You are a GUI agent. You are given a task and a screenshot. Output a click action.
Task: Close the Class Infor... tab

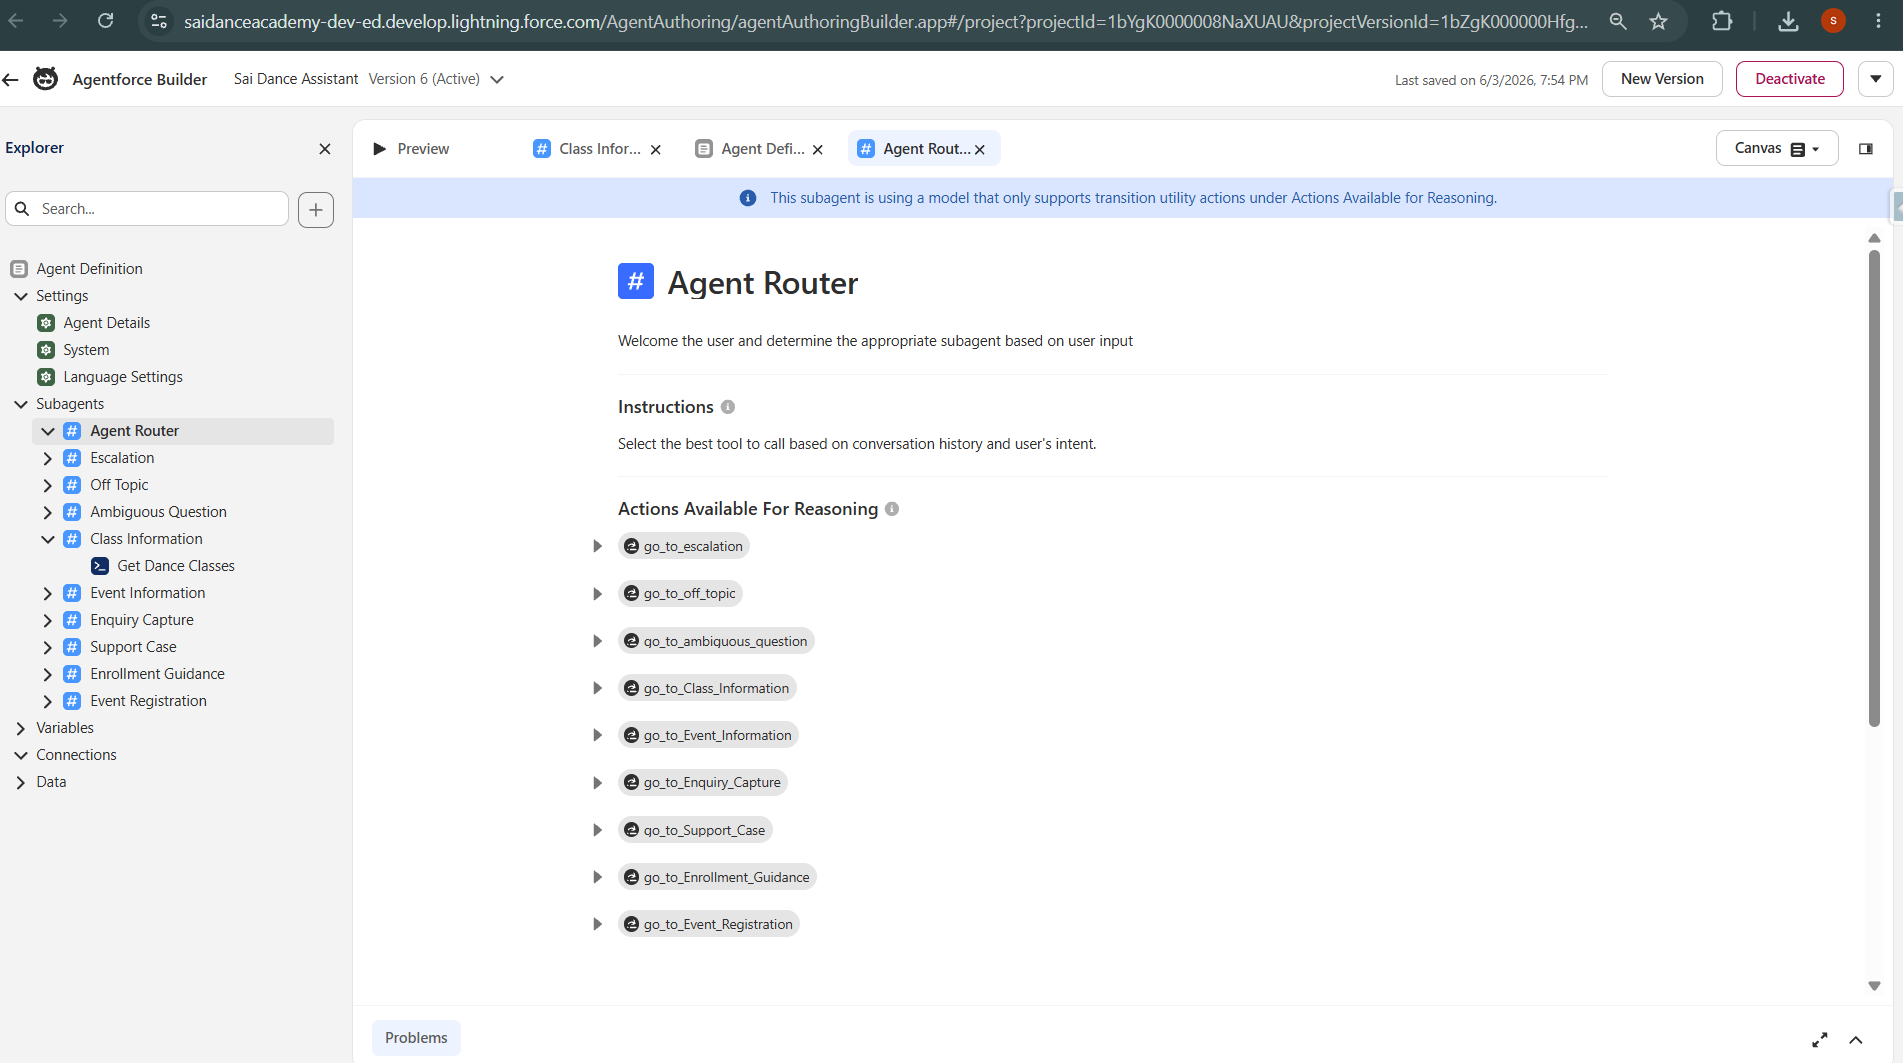point(656,150)
